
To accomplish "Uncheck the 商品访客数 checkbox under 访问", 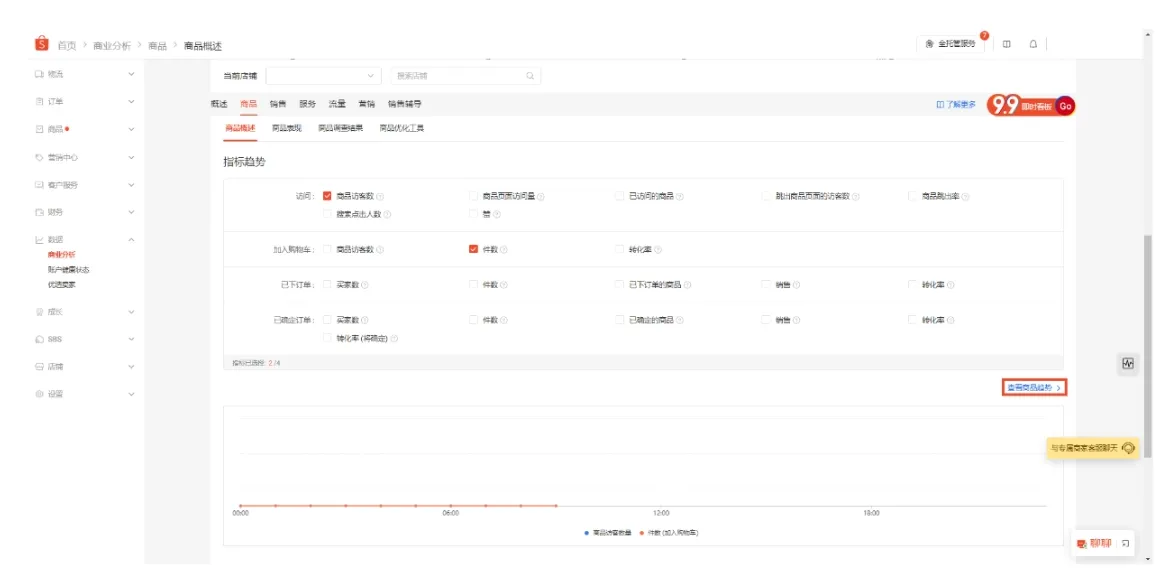I will pos(327,195).
